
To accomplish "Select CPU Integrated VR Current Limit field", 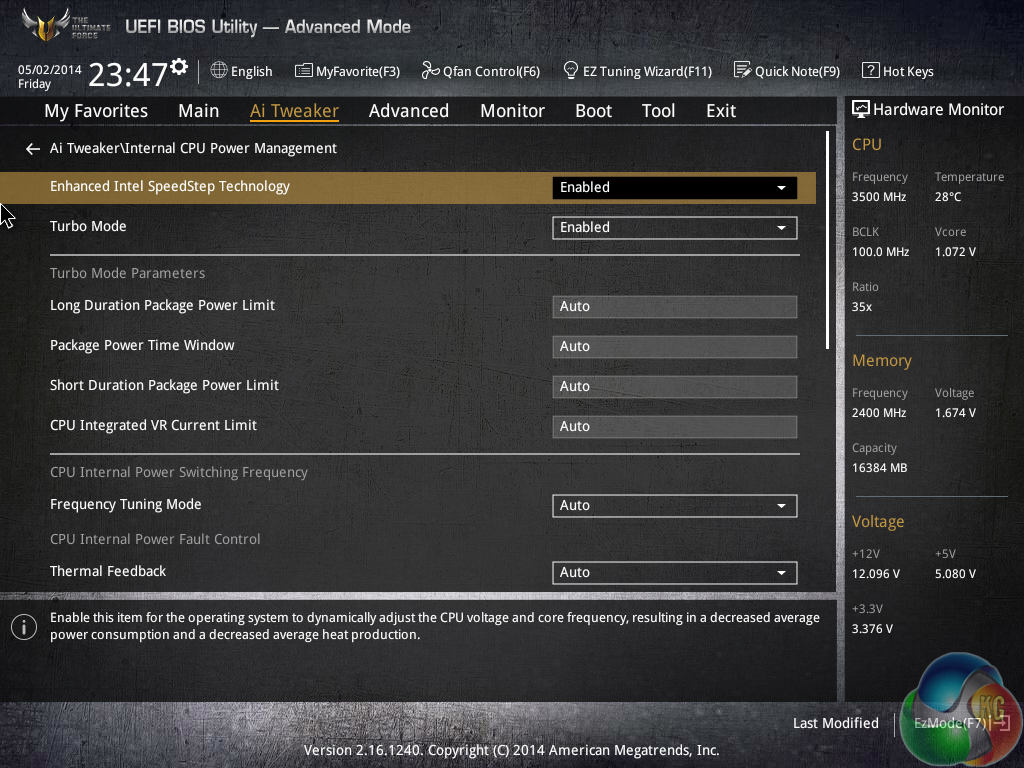I will [x=674, y=427].
